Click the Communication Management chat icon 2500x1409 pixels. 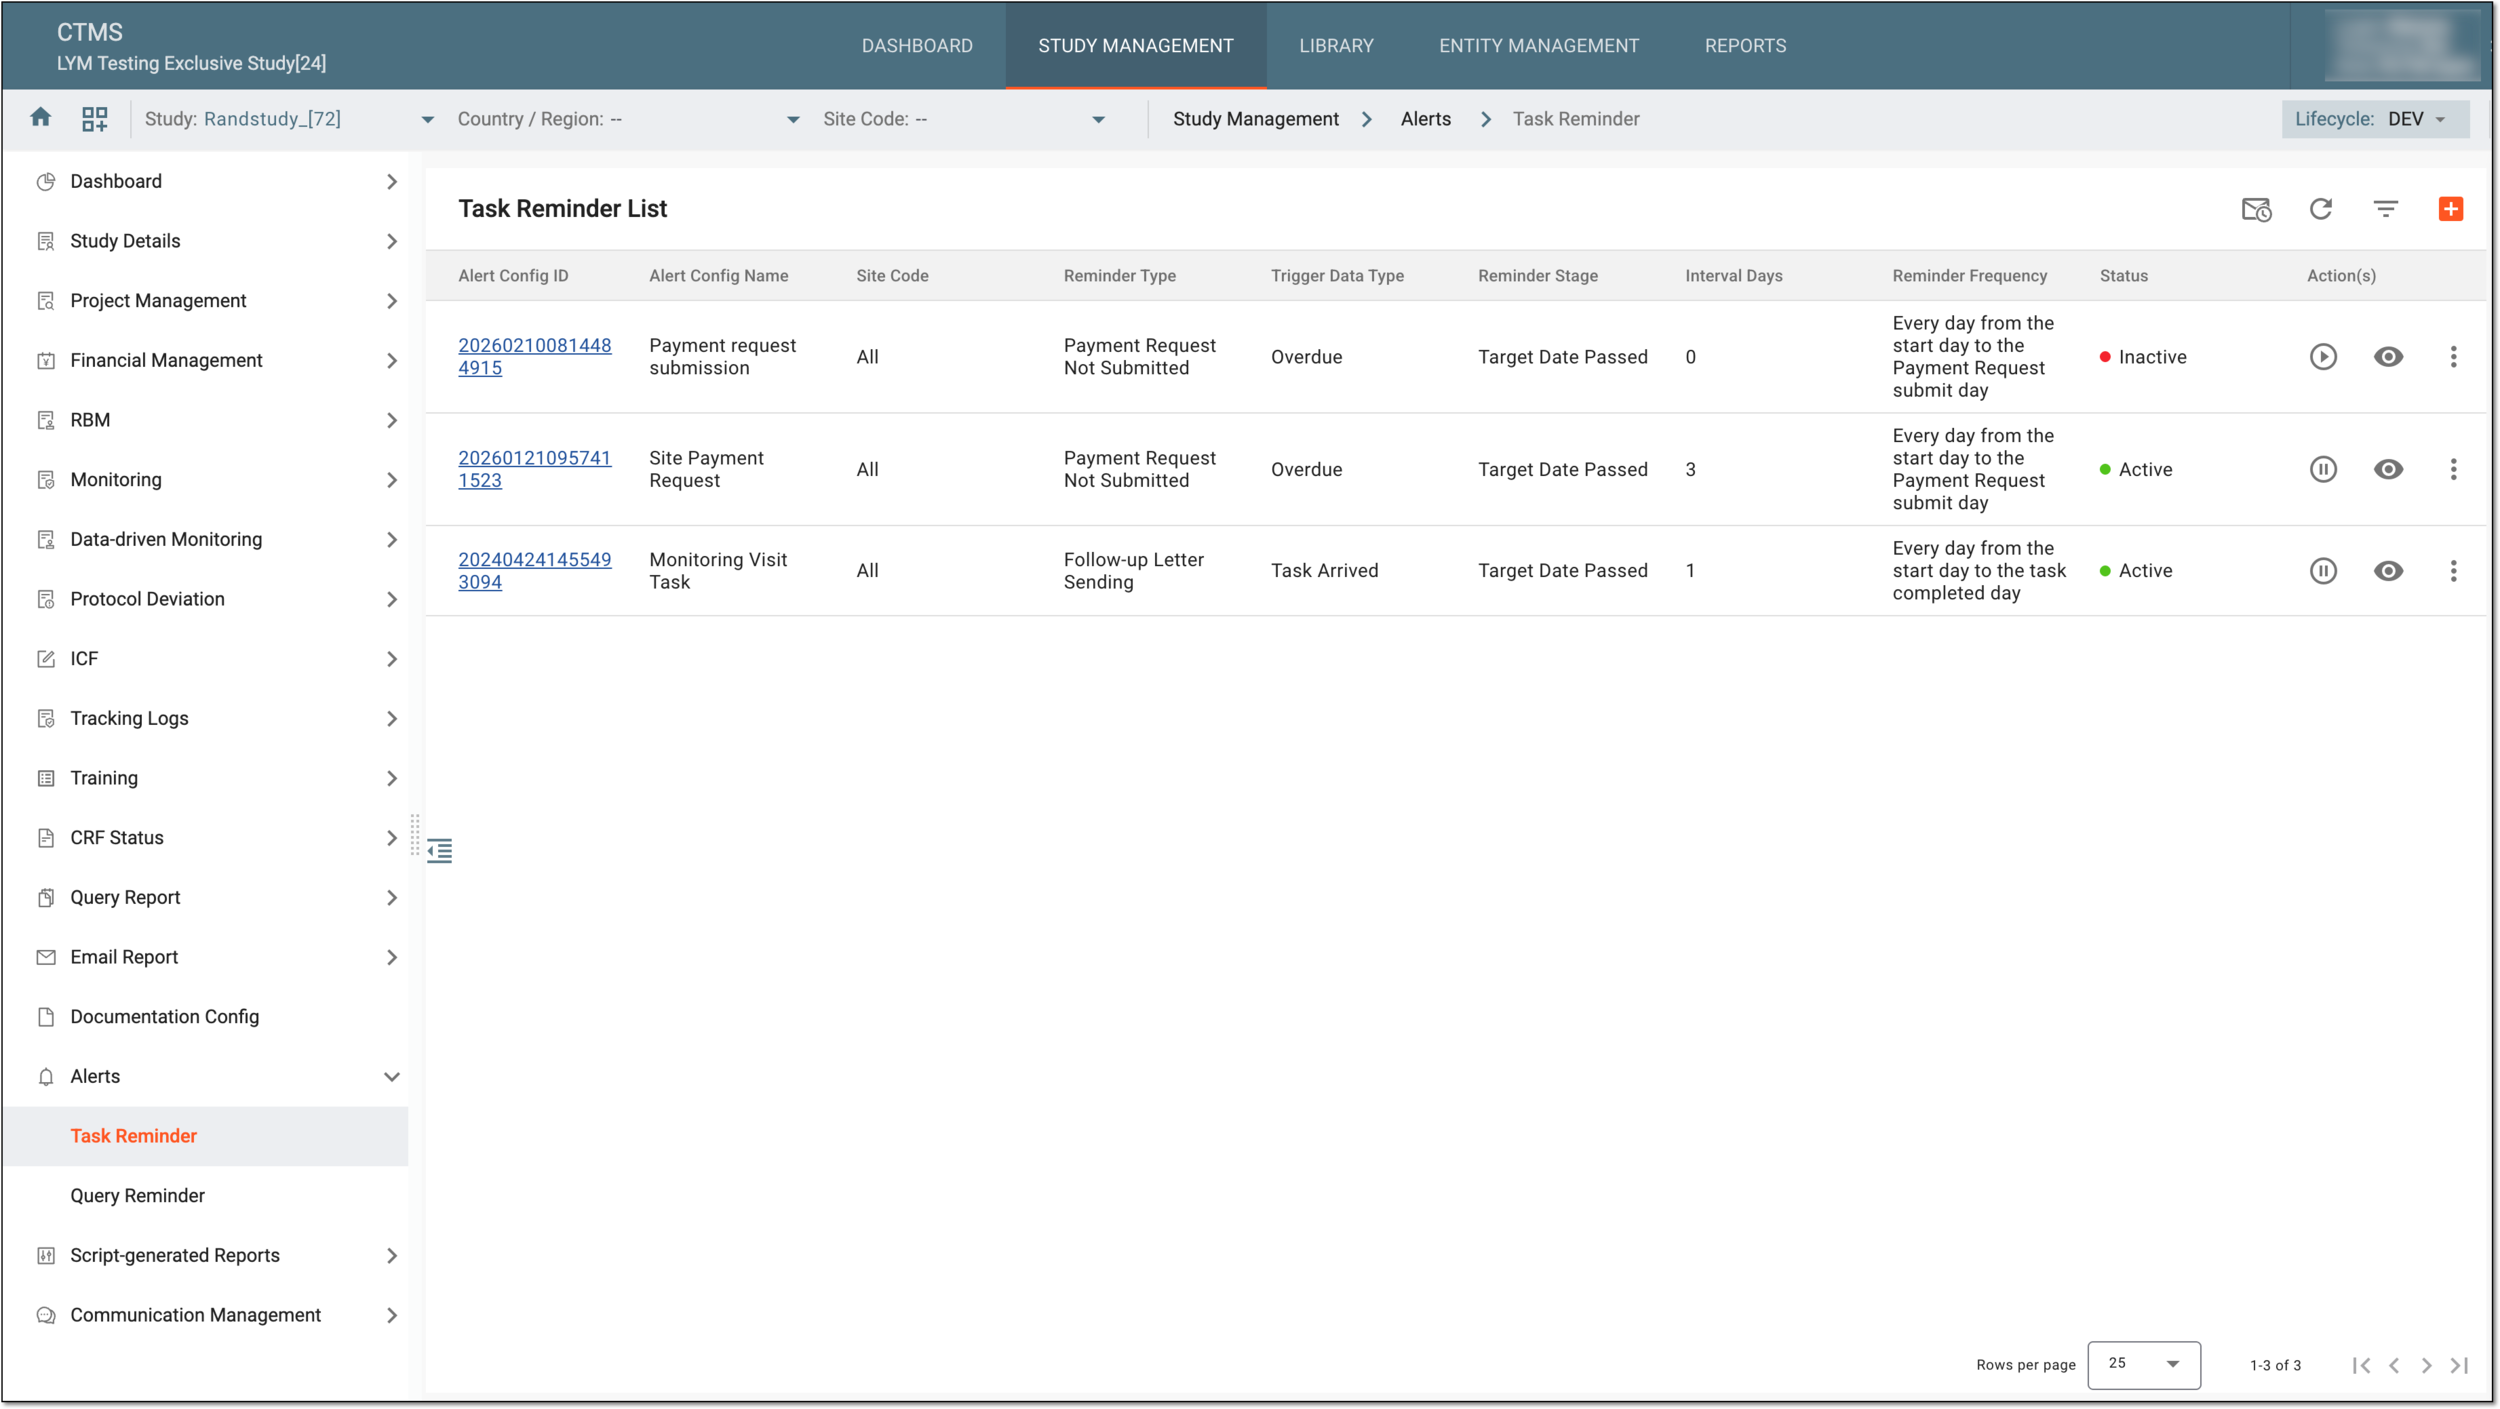(46, 1316)
